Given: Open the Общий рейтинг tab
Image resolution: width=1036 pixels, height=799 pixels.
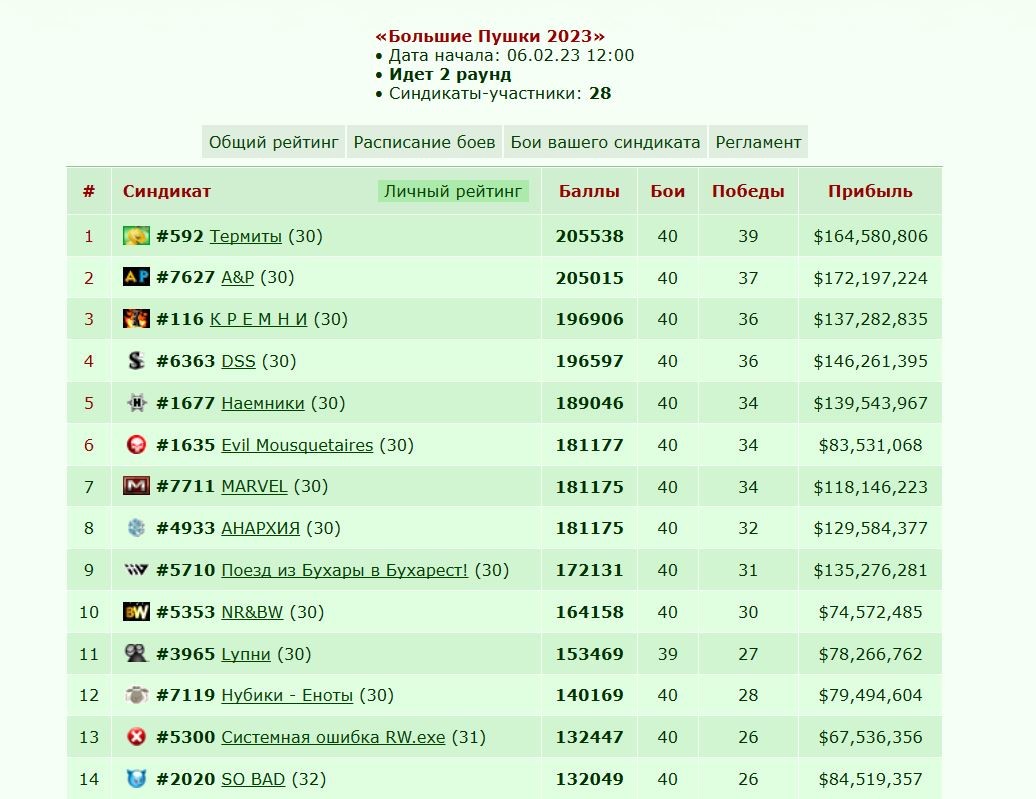Looking at the screenshot, I should 274,142.
